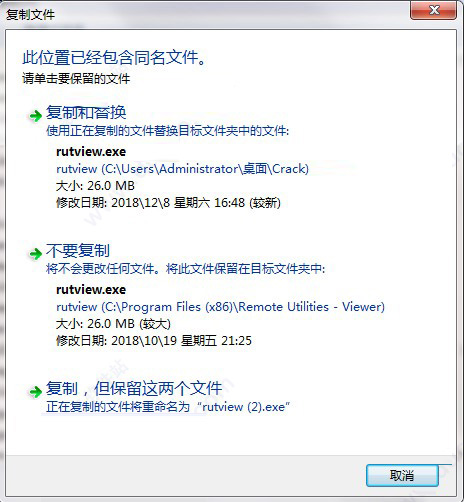Close the 复制文件 dialog with X
This screenshot has height=502, width=464.
433,11
